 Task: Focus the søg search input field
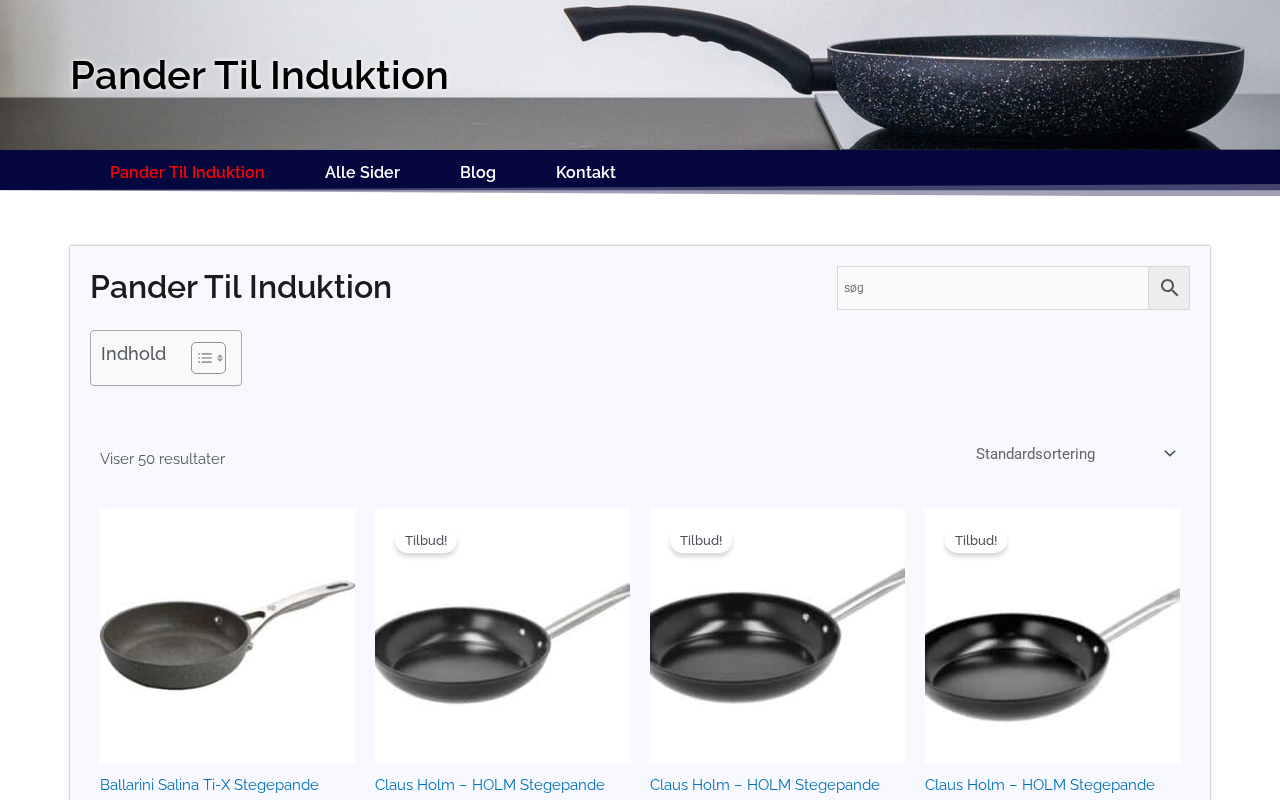tap(993, 288)
